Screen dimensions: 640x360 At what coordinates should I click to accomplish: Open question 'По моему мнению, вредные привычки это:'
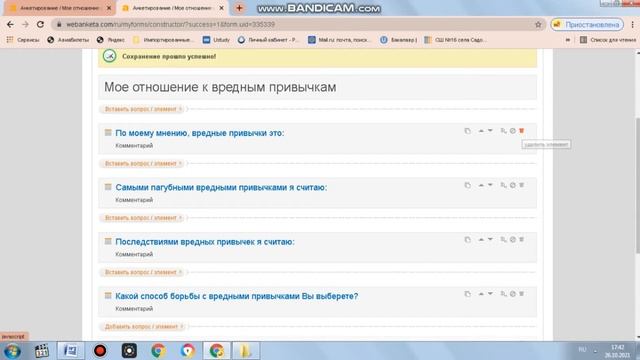[x=200, y=133]
